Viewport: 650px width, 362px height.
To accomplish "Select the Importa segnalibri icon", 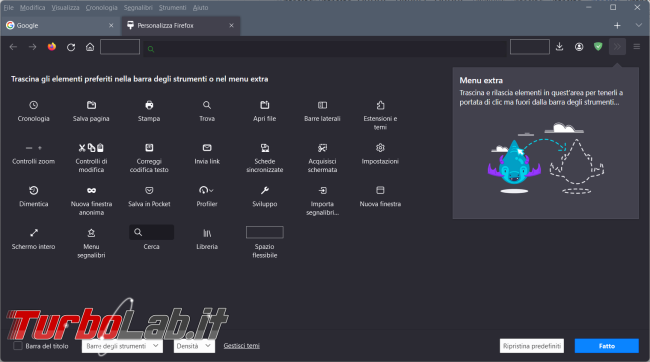I will tap(323, 190).
